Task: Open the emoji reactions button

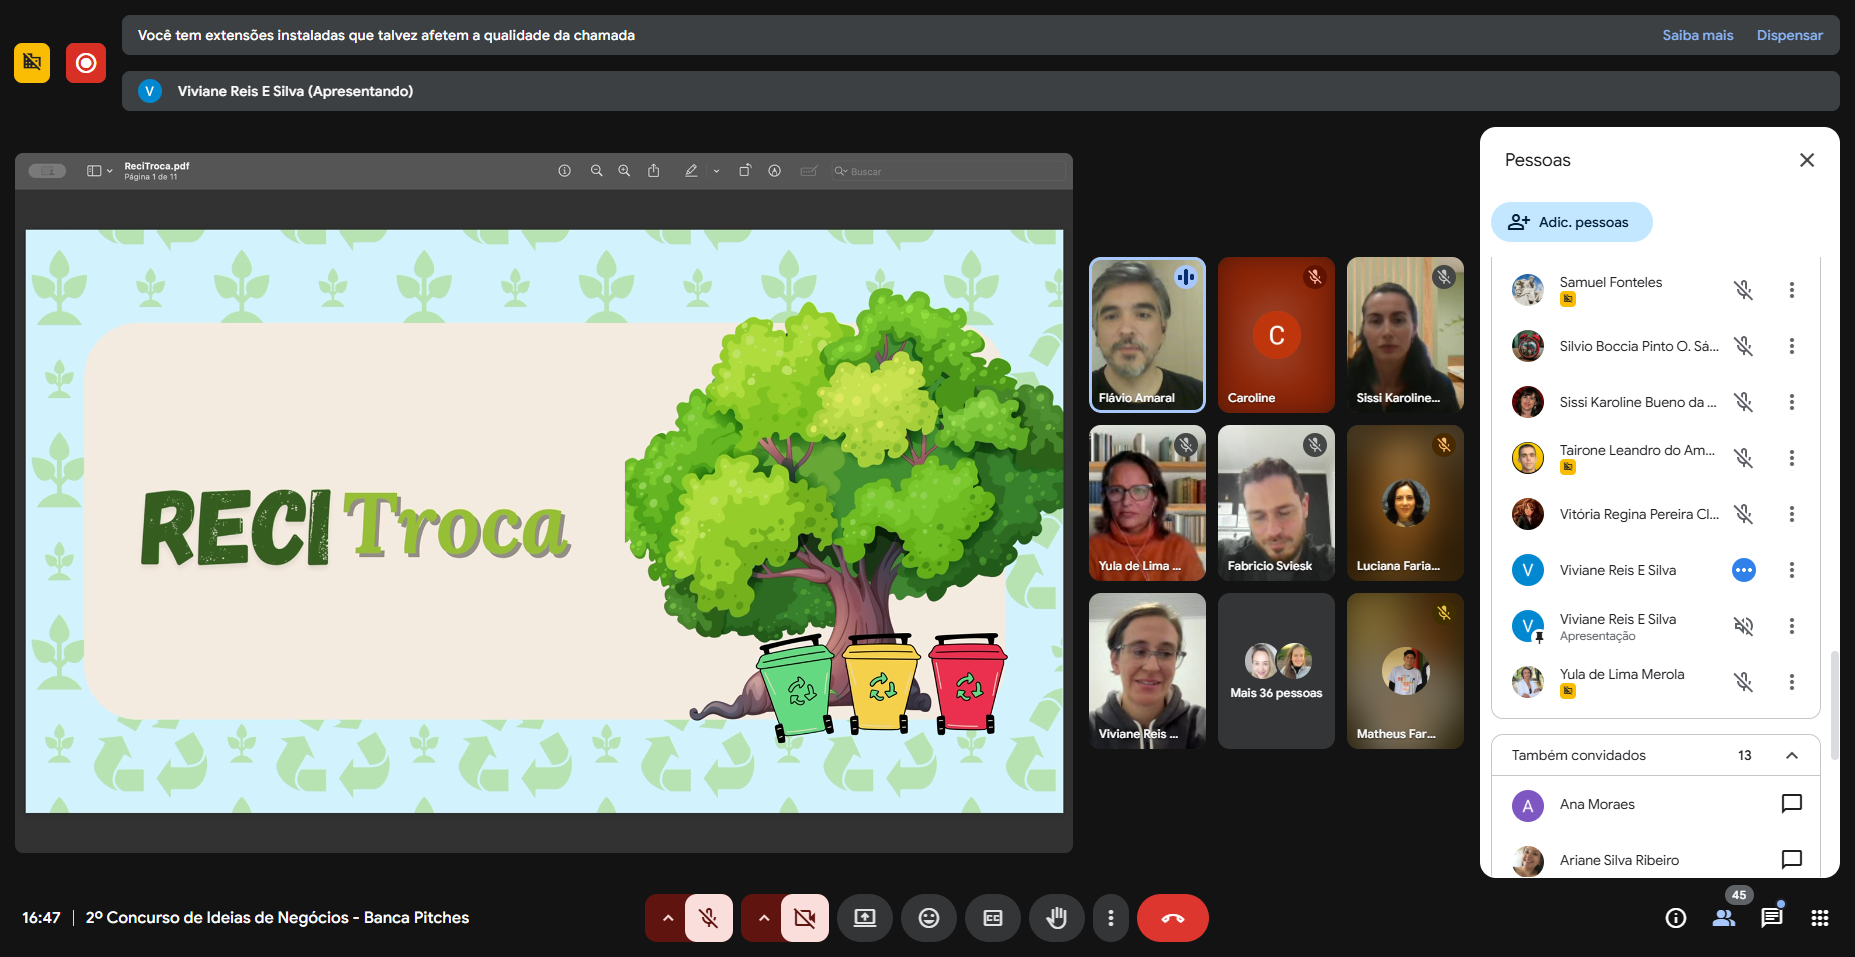Action: coord(928,918)
